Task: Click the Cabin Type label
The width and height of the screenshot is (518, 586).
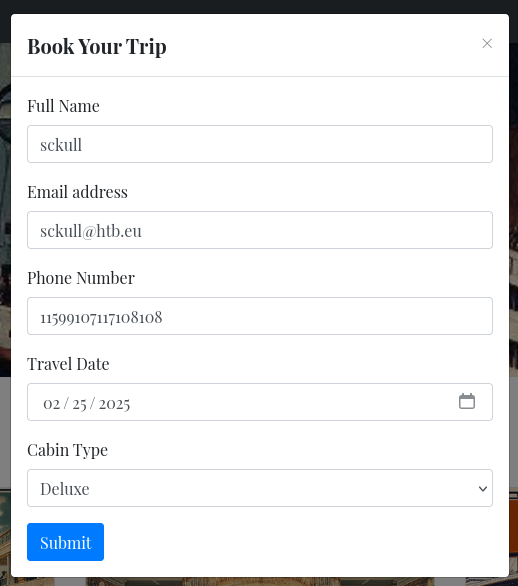Action: 68,450
